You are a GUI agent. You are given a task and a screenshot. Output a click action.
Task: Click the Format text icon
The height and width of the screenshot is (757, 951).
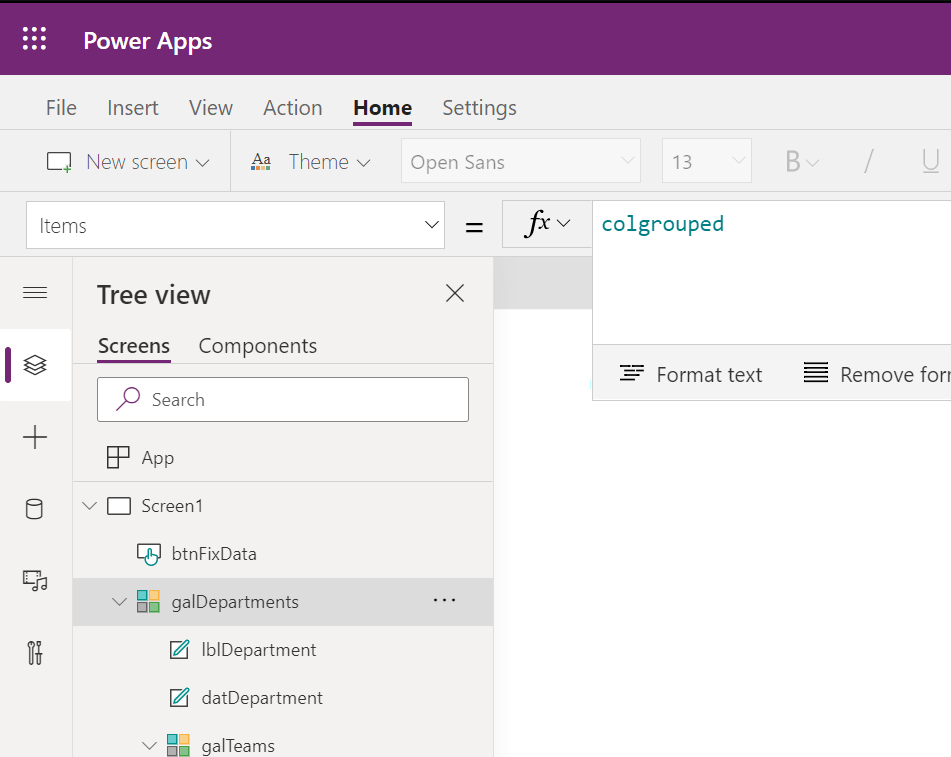[x=631, y=373]
